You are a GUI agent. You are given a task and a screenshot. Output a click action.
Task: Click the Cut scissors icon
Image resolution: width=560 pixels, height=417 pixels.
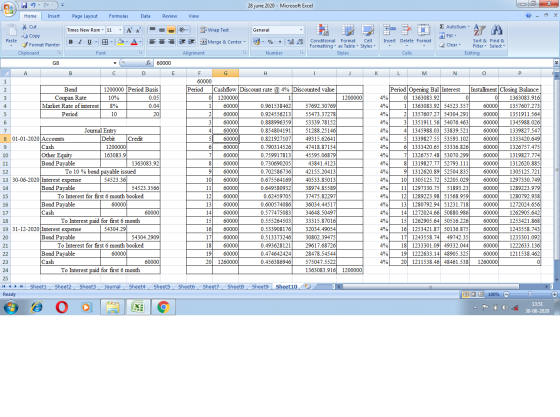(x=25, y=27)
